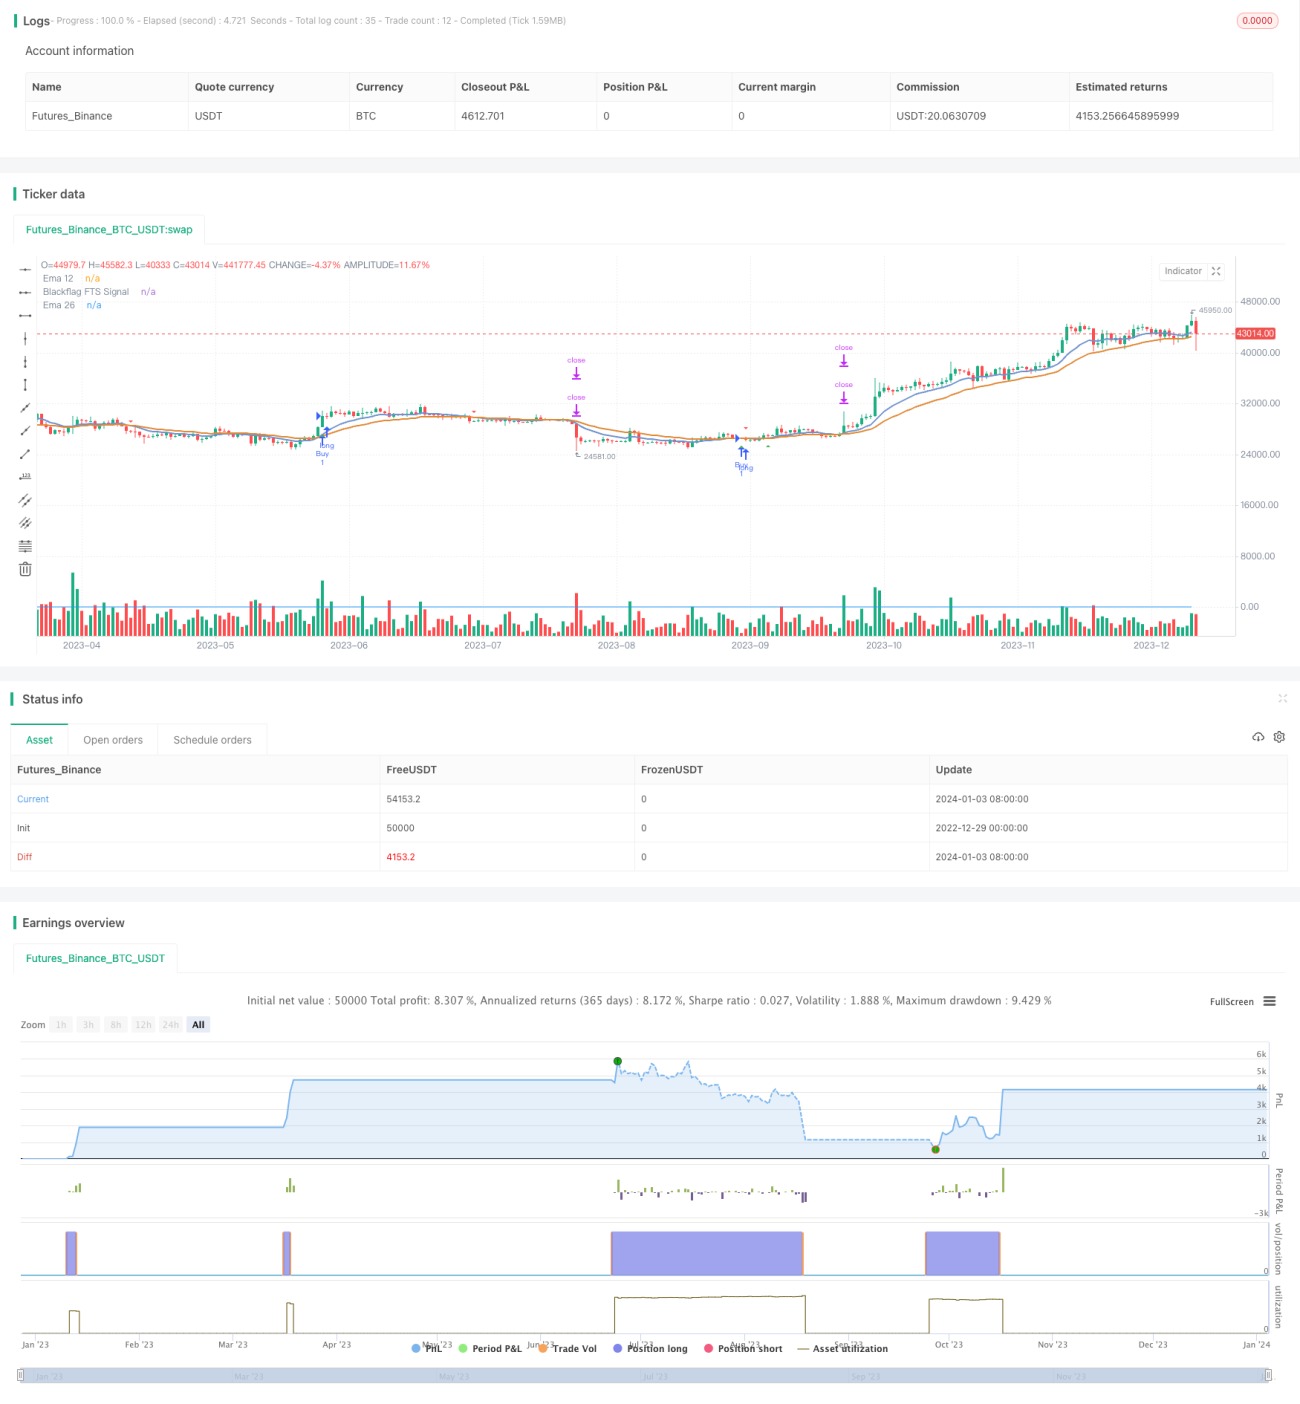Viewport: 1300px width, 1404px height.
Task: Switch to the Open orders tab
Action: pyautogui.click(x=113, y=740)
